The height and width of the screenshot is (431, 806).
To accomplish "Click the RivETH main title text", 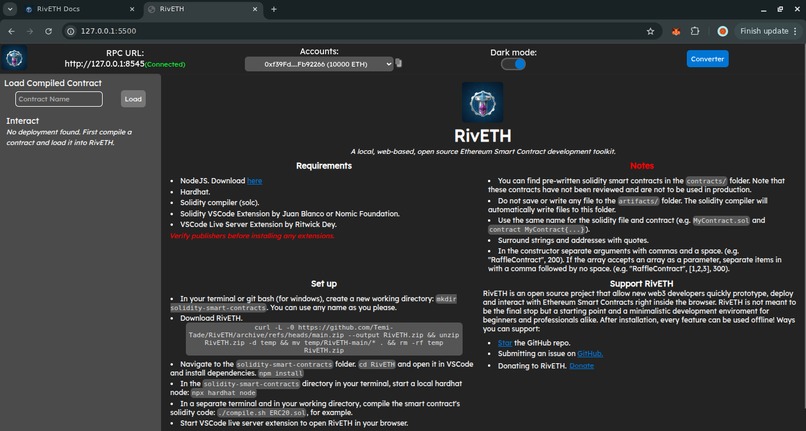I will (x=482, y=136).
